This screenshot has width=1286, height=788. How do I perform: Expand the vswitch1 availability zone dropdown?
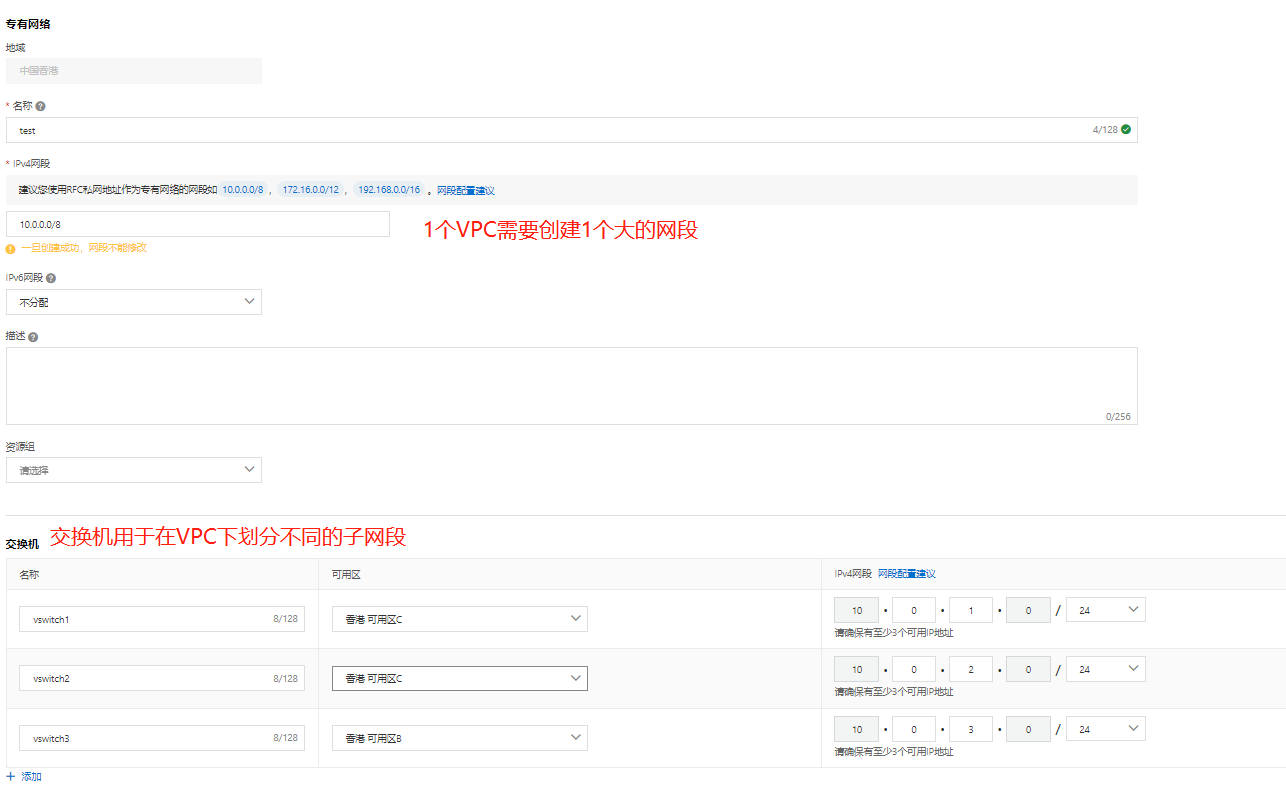(x=459, y=619)
